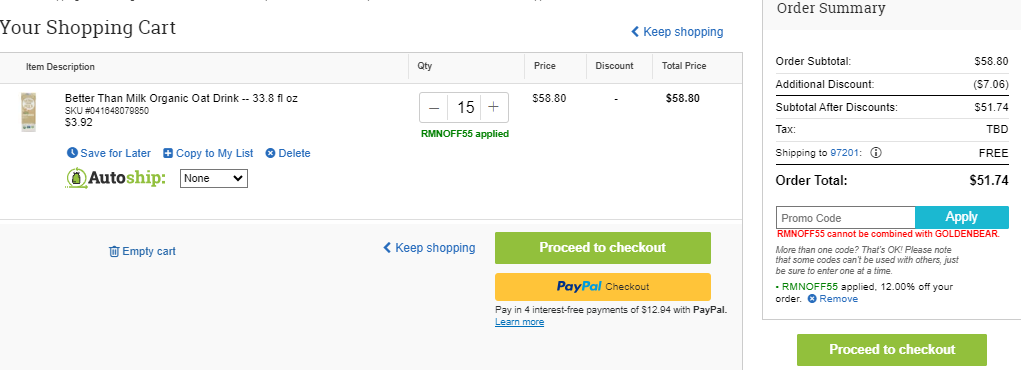This screenshot has height=370, width=1021.
Task: Click the Copy to My List plus icon
Action: click(x=168, y=153)
